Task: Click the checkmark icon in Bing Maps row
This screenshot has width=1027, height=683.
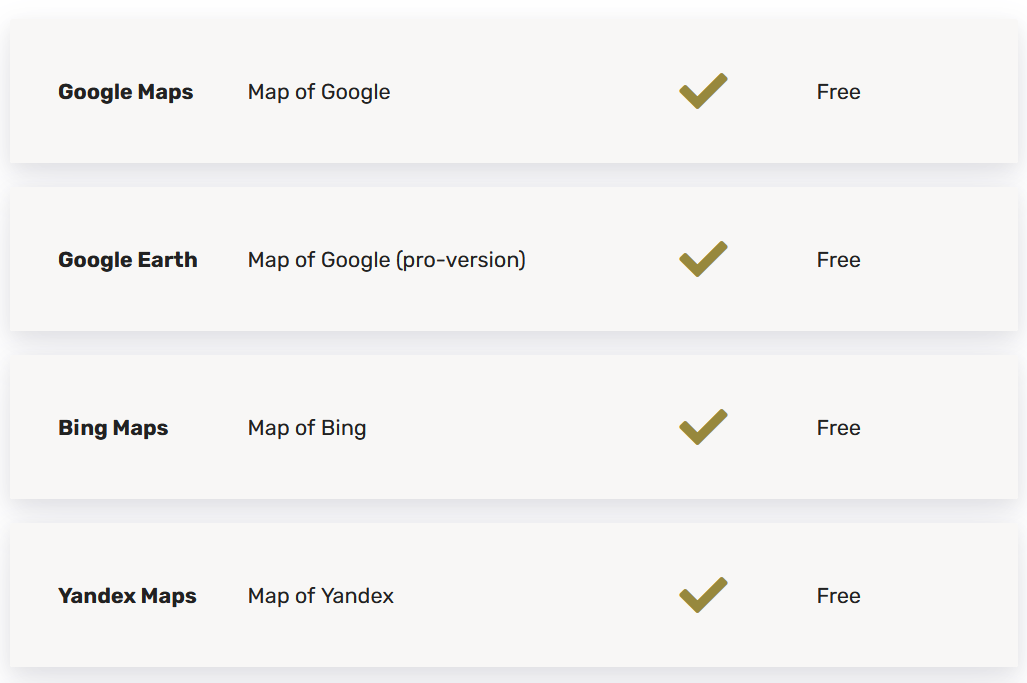Action: [703, 427]
